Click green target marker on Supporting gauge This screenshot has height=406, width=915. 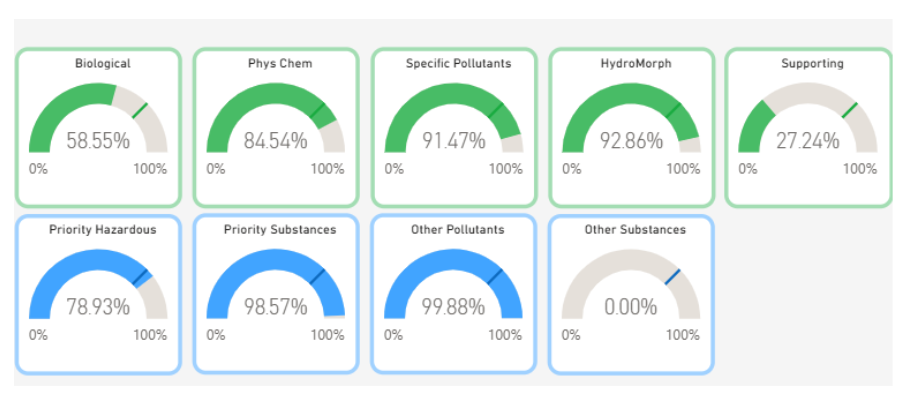pyautogui.click(x=850, y=110)
